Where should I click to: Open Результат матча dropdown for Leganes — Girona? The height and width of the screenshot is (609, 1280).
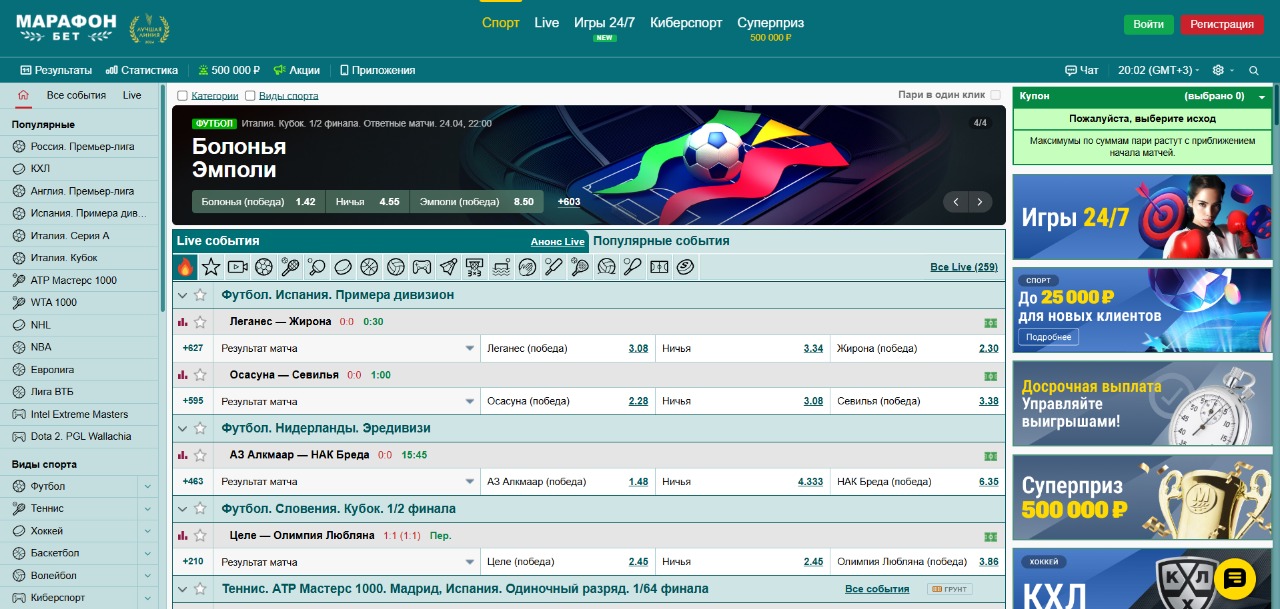(469, 349)
